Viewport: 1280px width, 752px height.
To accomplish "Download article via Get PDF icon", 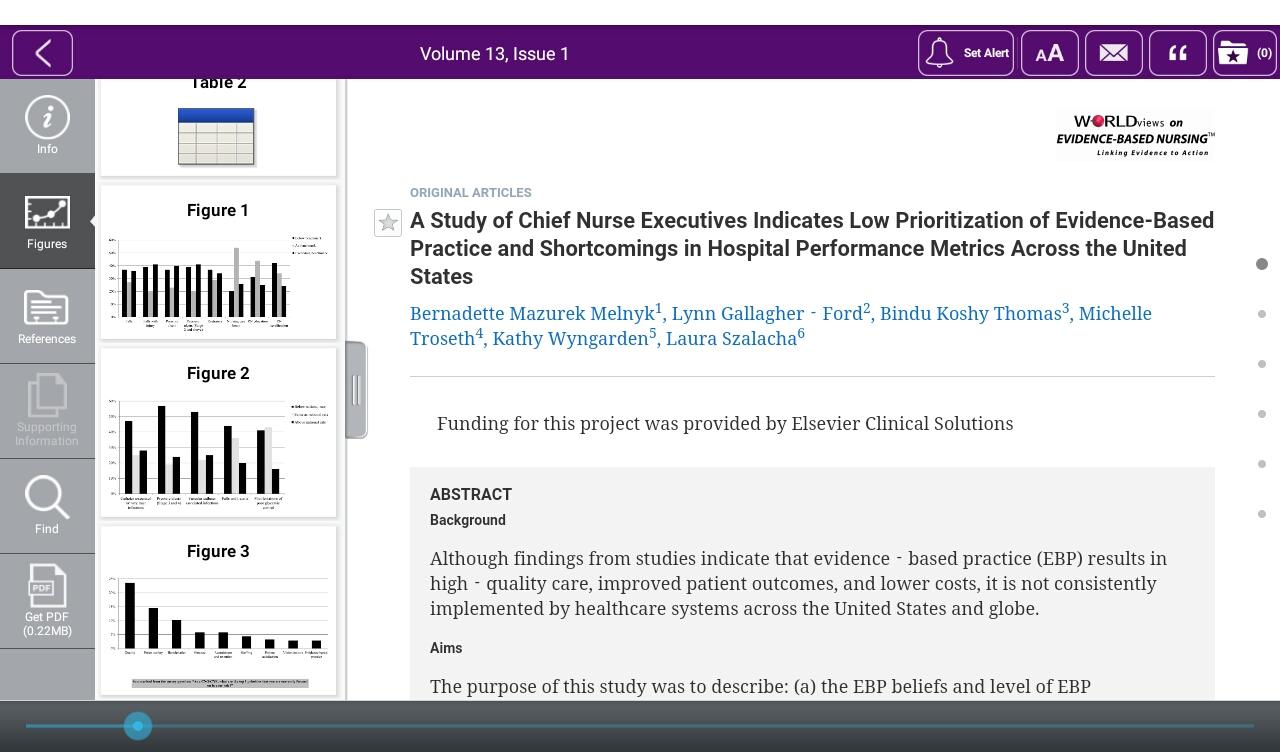I will 47,600.
